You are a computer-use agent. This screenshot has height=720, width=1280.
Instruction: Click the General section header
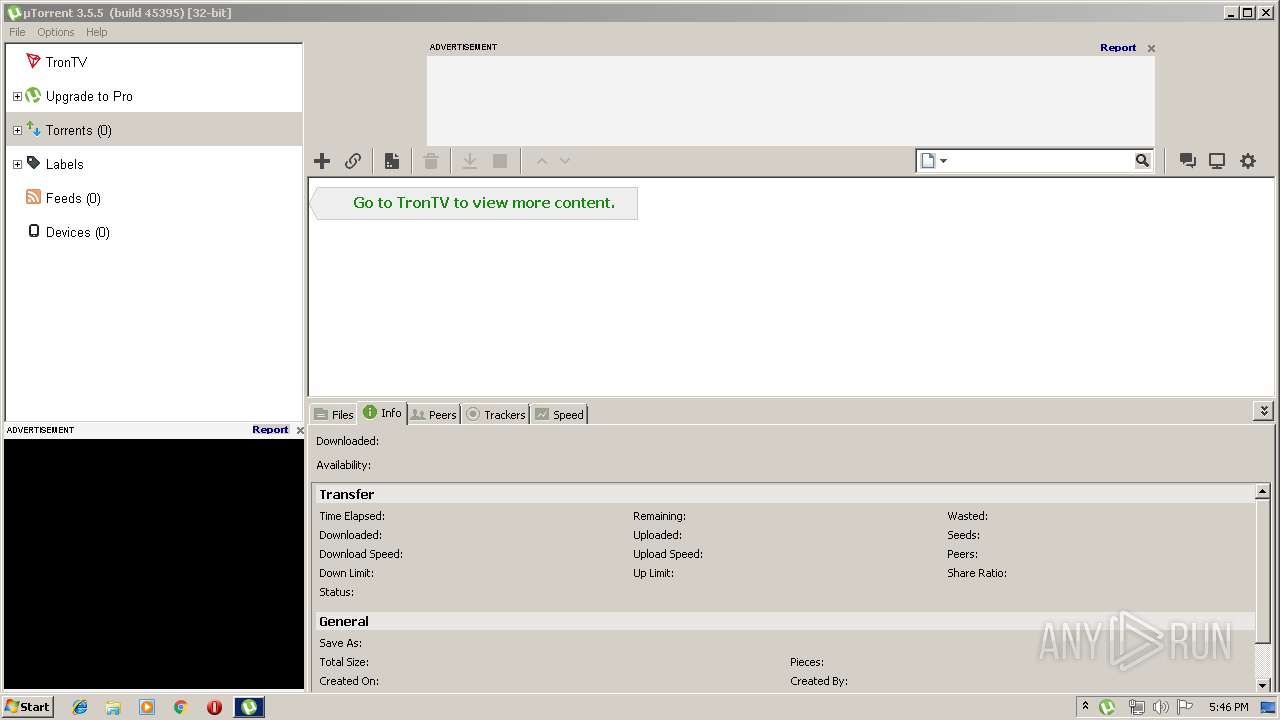click(784, 621)
